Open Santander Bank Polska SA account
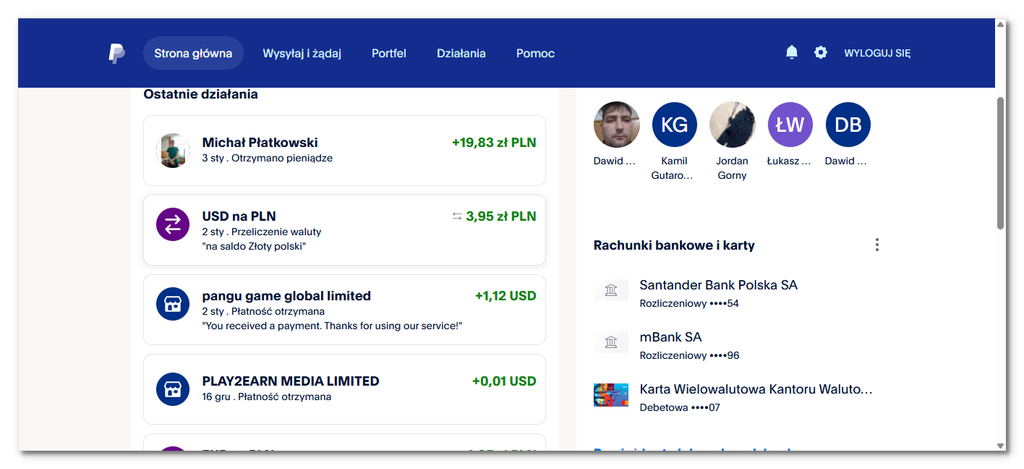 click(x=738, y=293)
